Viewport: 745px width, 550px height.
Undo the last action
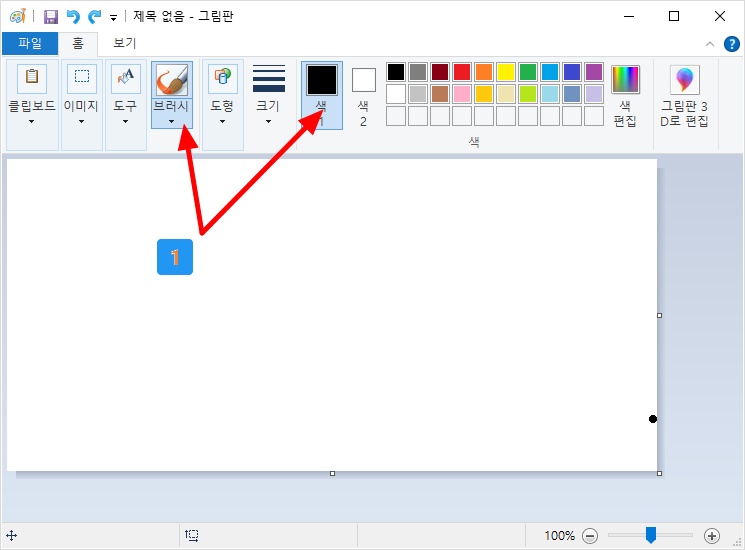click(73, 17)
